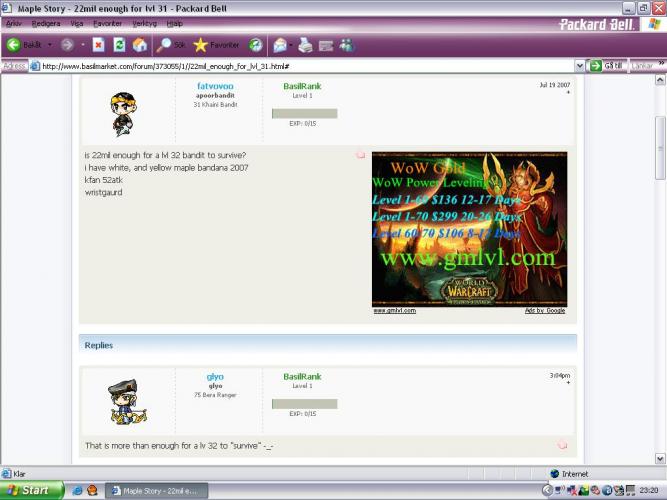Open the Forward button history dropdown arrow
667x500 pixels.
pyautogui.click(x=83, y=45)
